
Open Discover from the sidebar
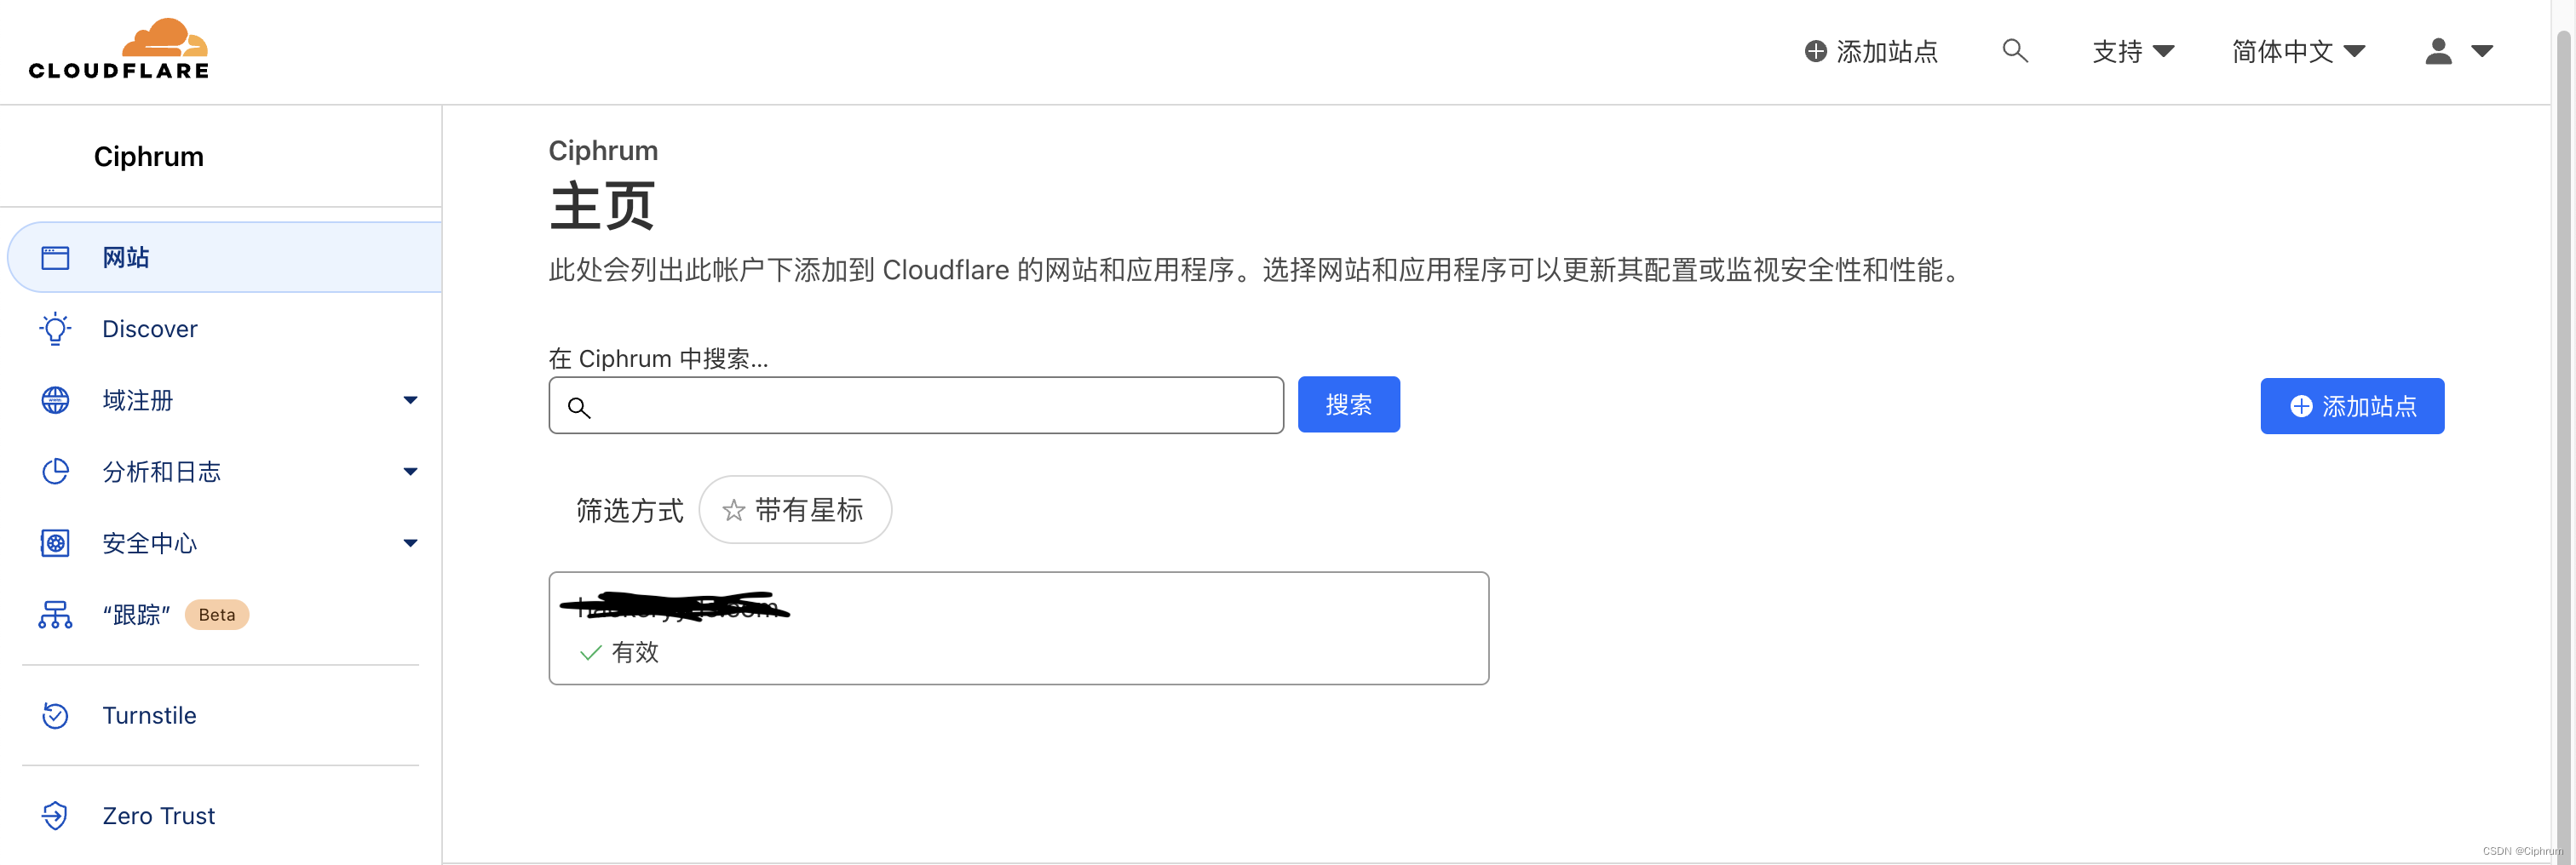click(x=149, y=328)
